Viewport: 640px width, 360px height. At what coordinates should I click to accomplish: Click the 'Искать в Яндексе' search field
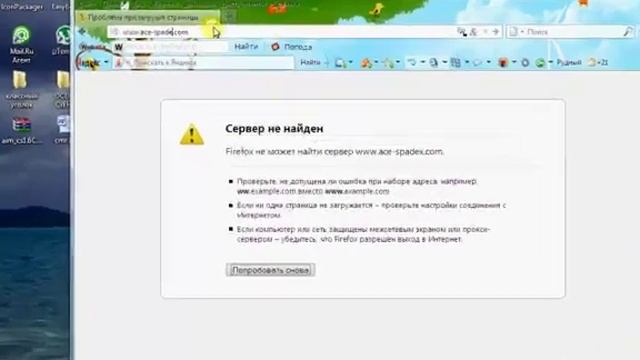pos(204,62)
